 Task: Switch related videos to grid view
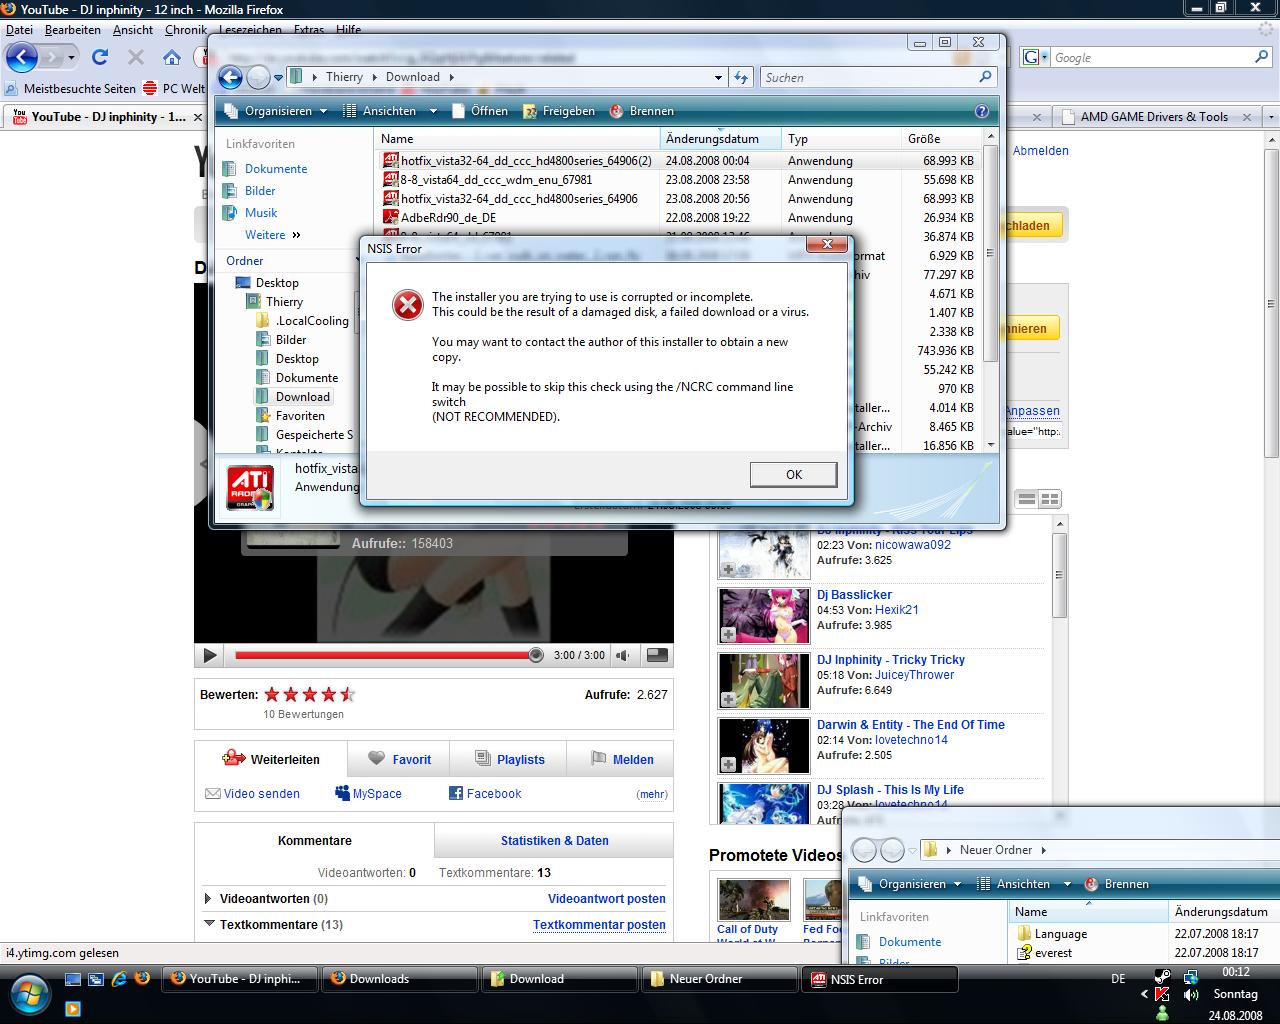click(1050, 499)
